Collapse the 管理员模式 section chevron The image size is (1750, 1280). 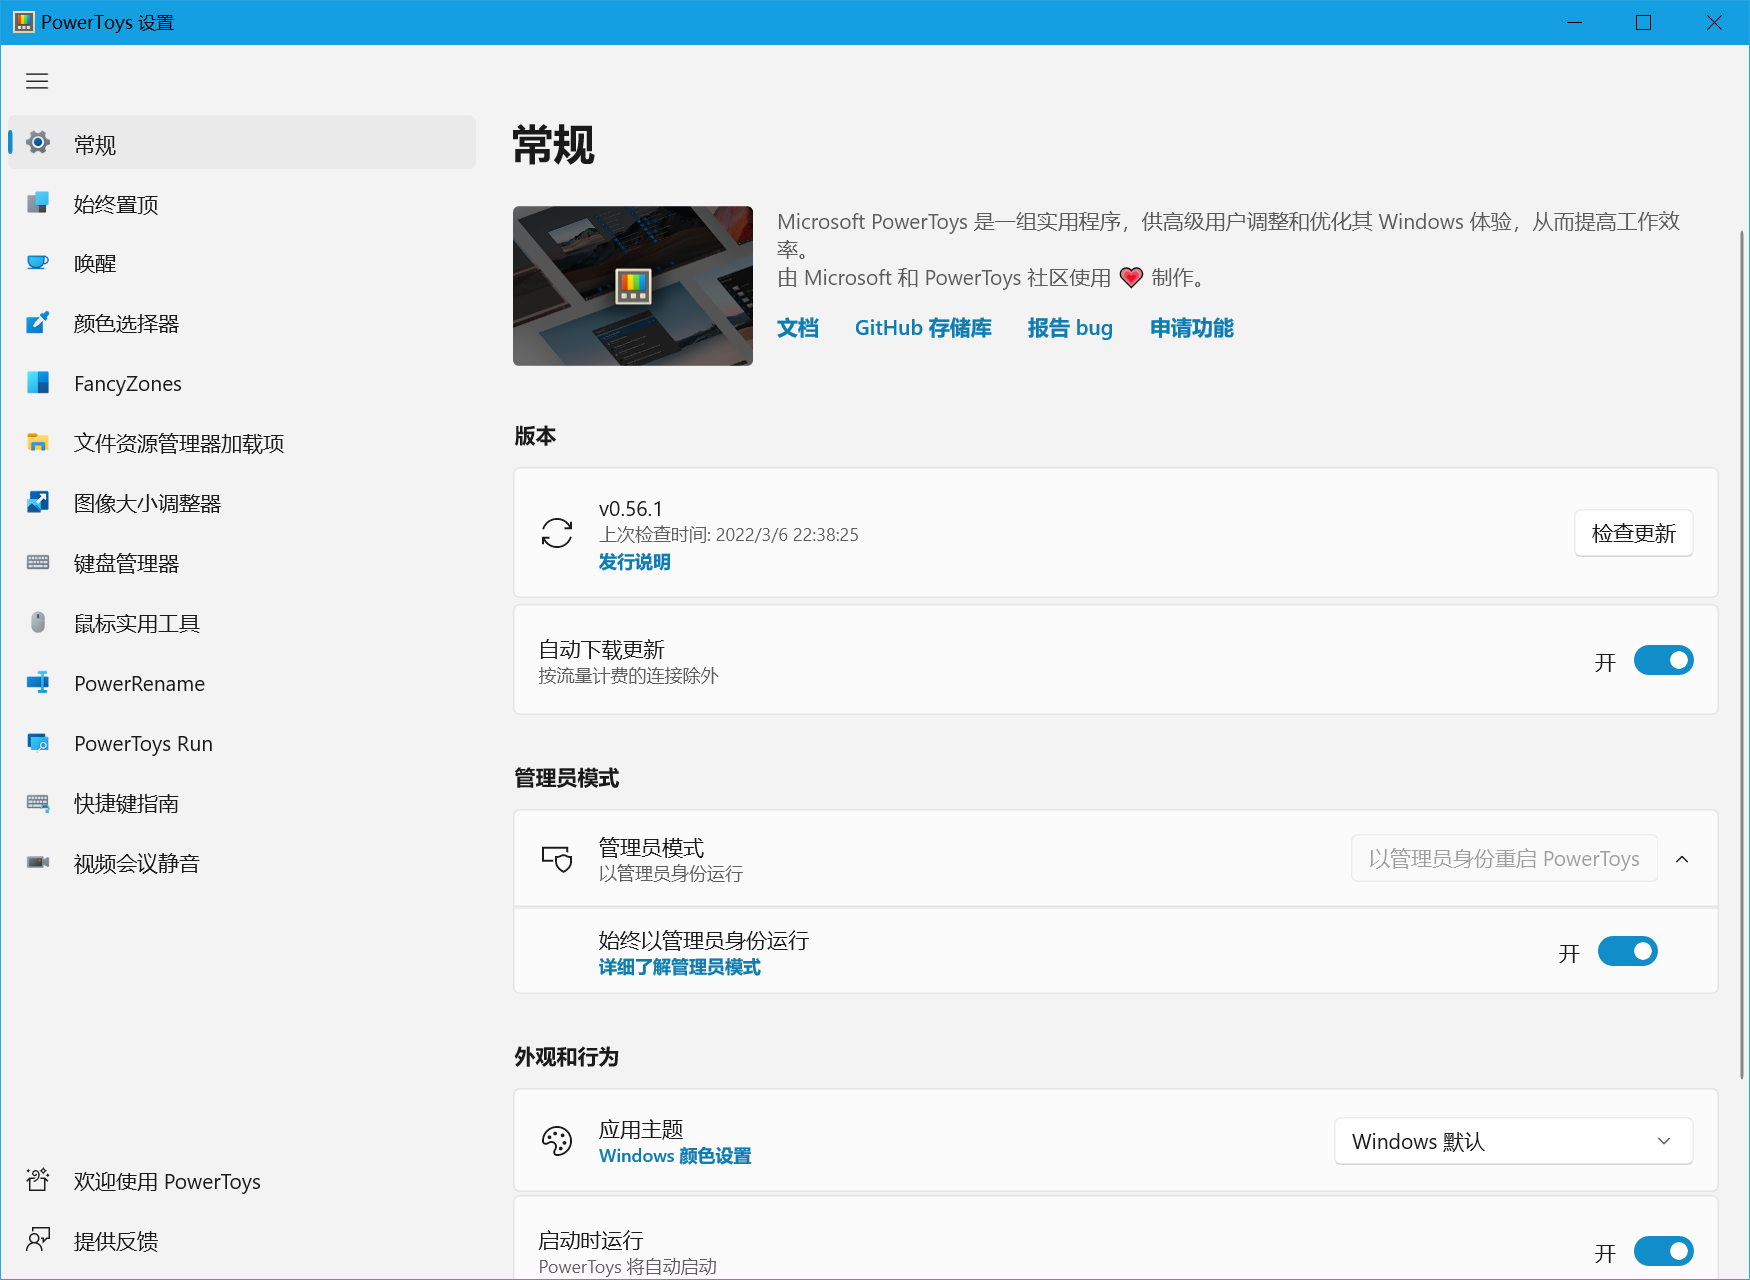click(x=1682, y=859)
